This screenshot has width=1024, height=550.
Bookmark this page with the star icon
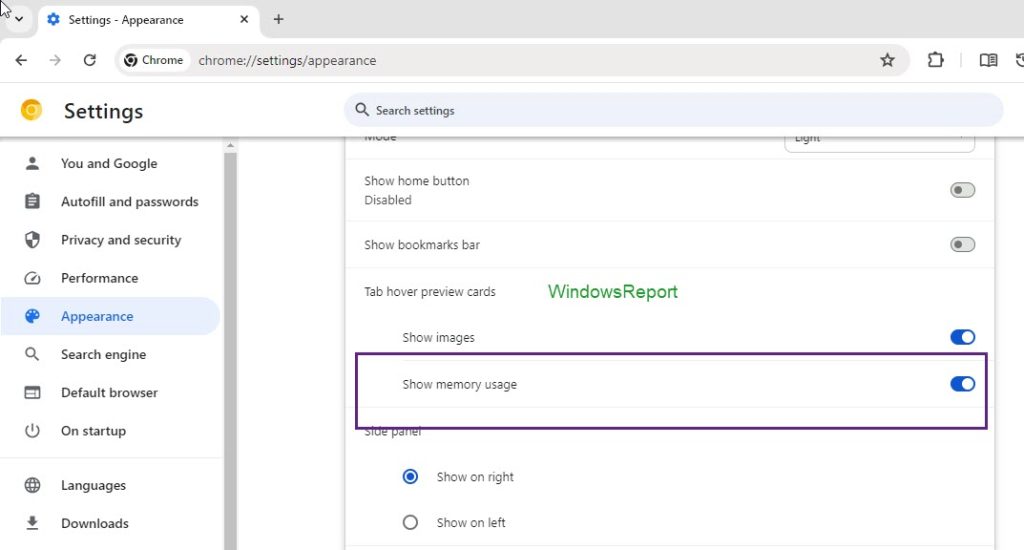tap(887, 60)
